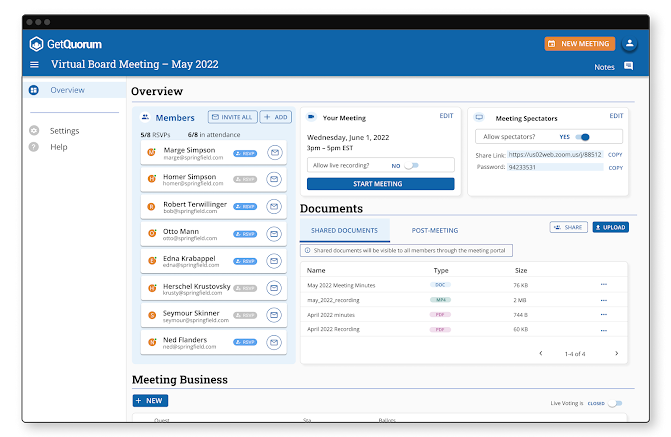671x437 pixels.
Task: Click the Help question mark icon
Action: (34, 147)
